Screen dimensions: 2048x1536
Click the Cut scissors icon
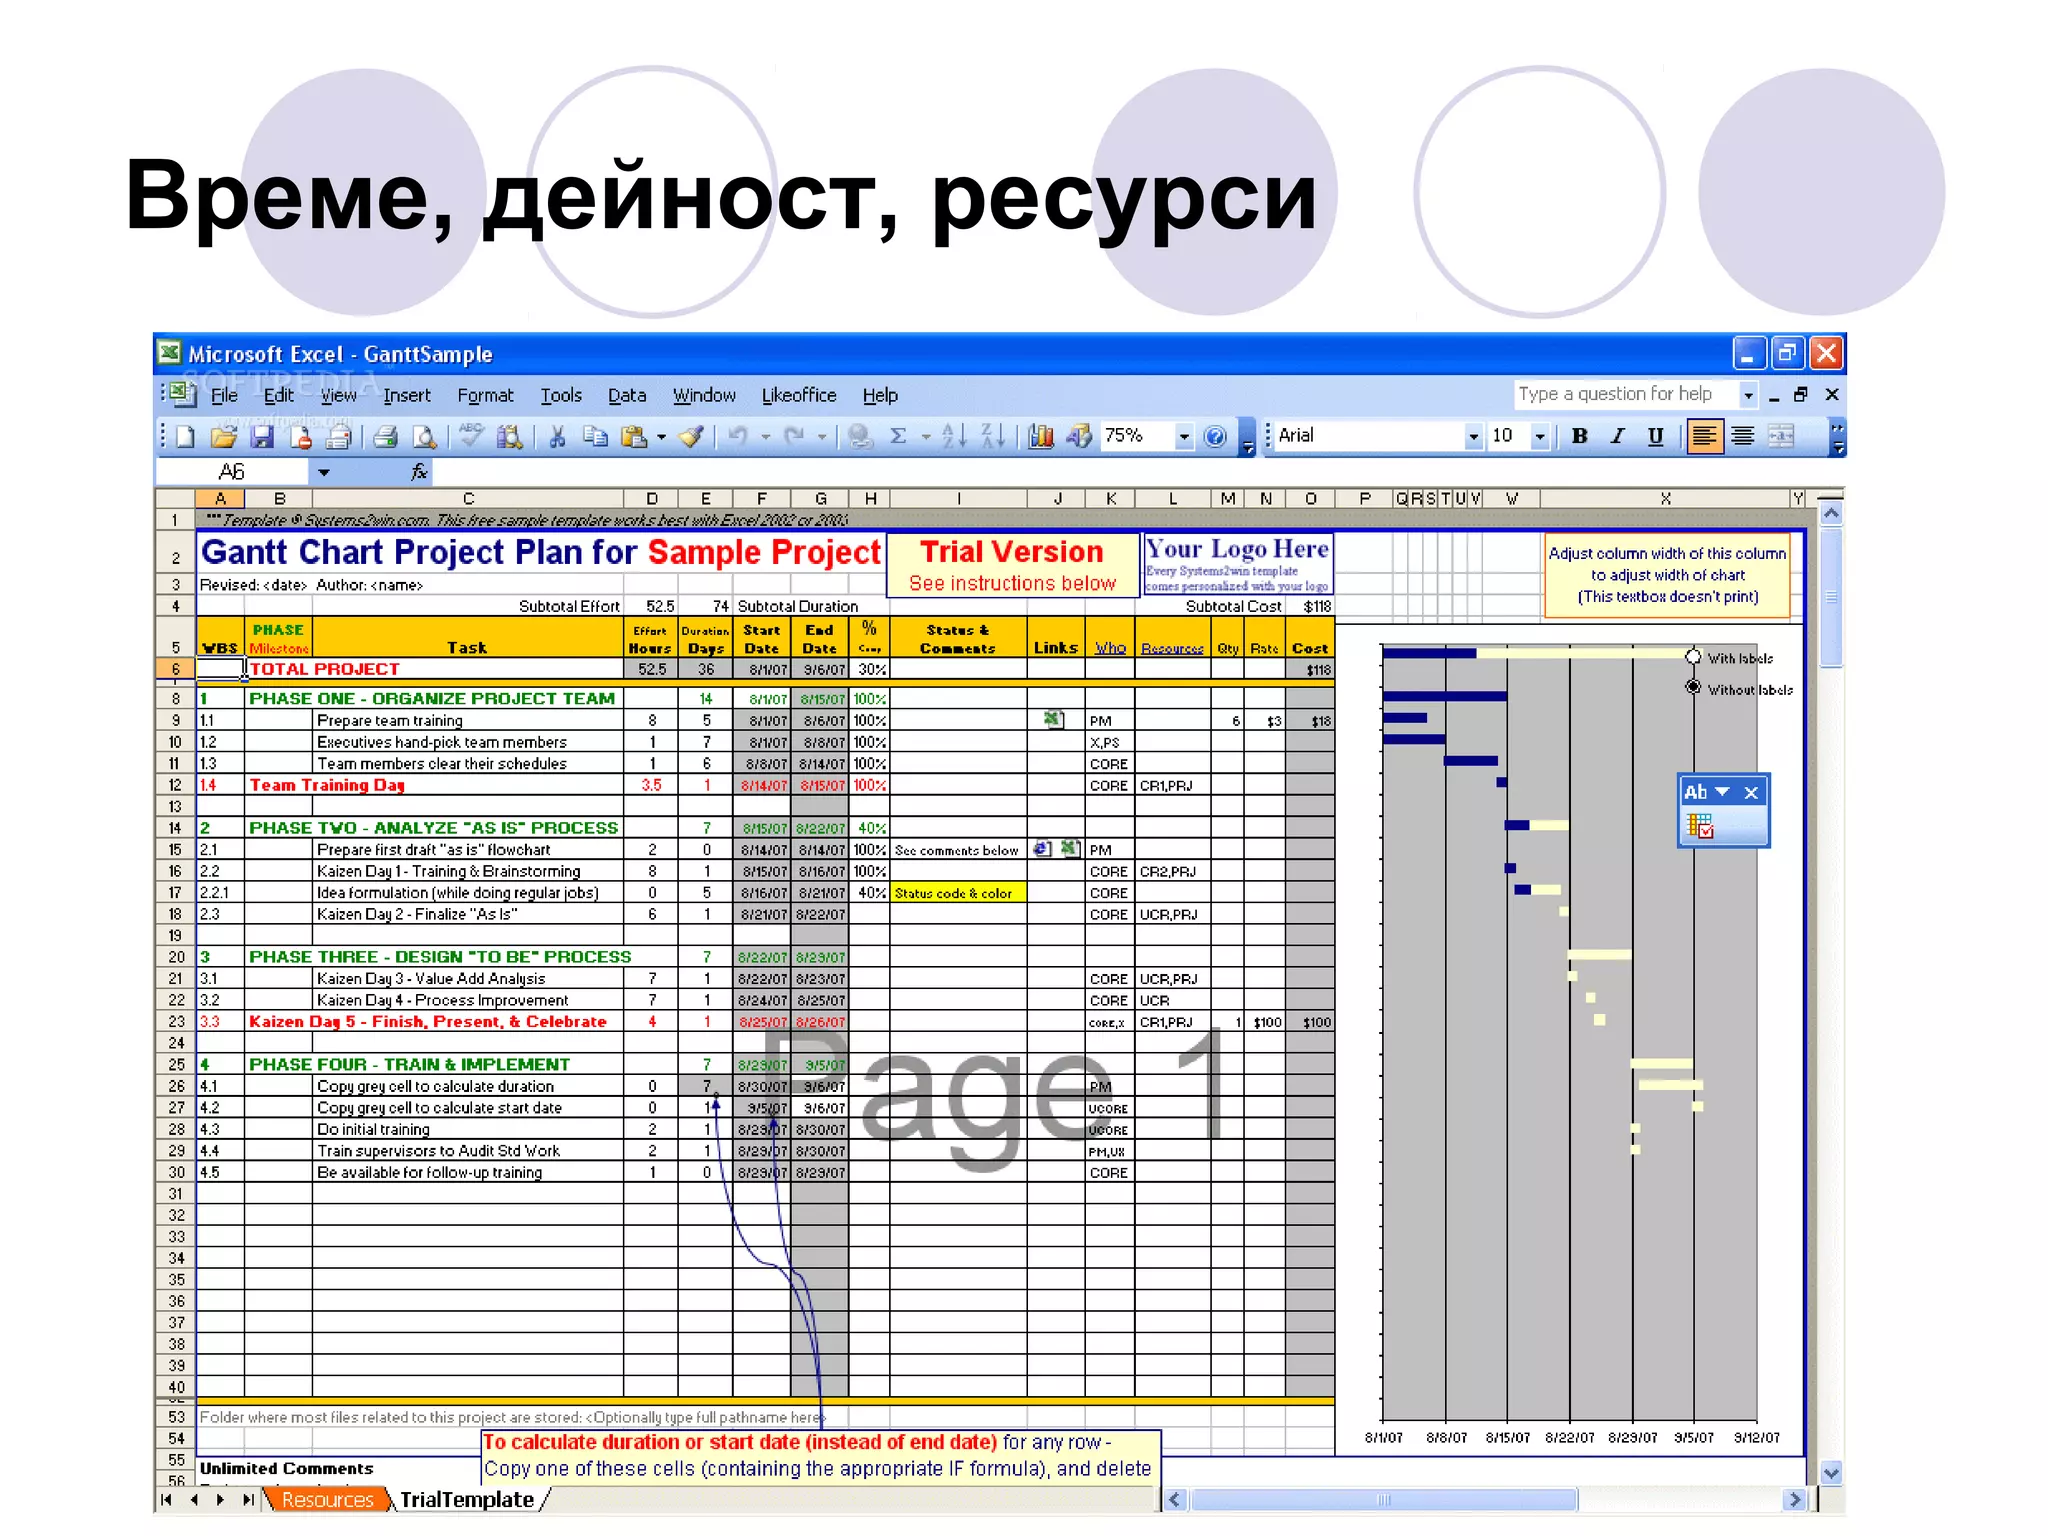557,436
